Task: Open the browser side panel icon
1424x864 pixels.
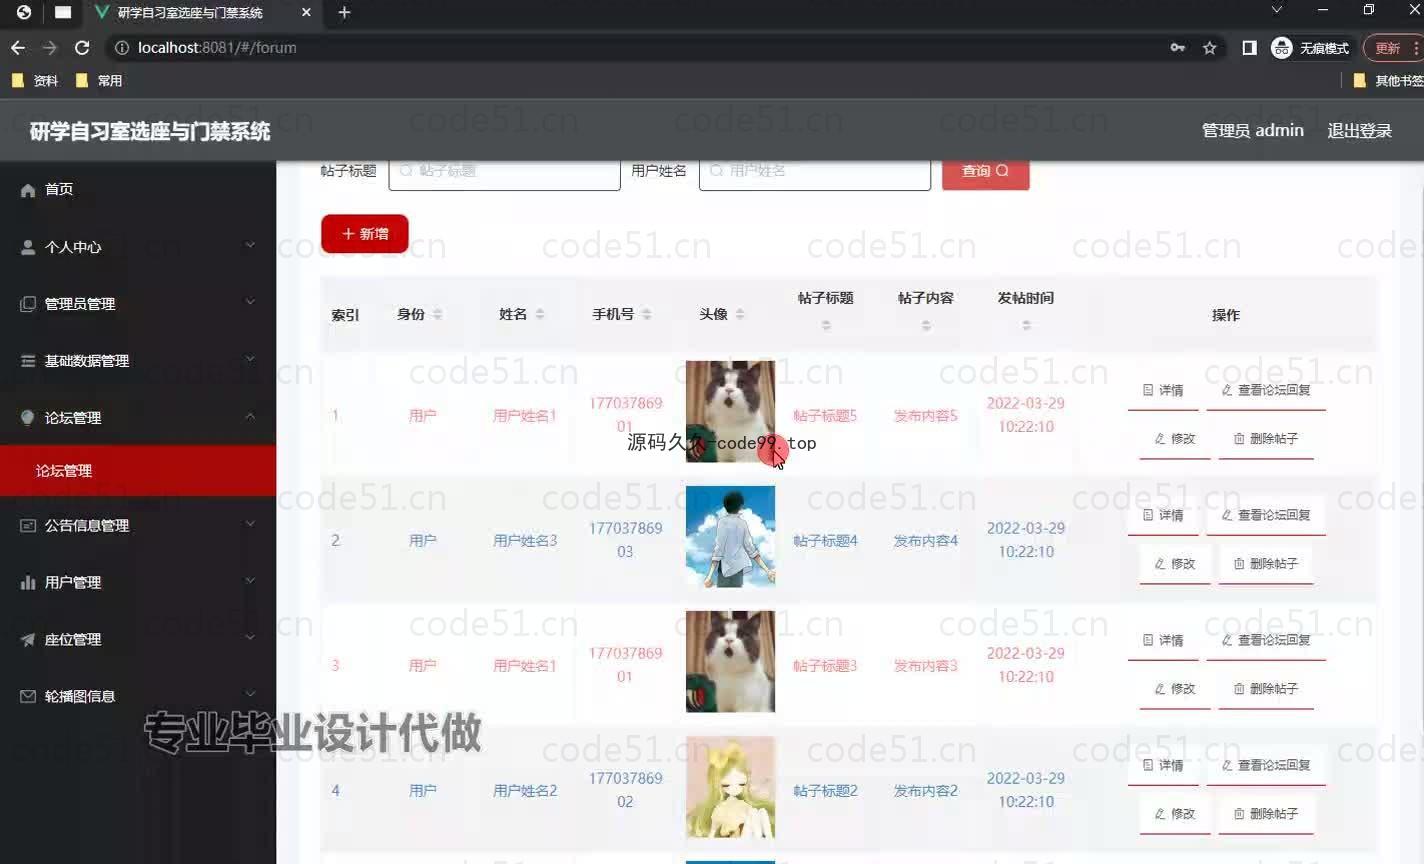Action: (1249, 47)
